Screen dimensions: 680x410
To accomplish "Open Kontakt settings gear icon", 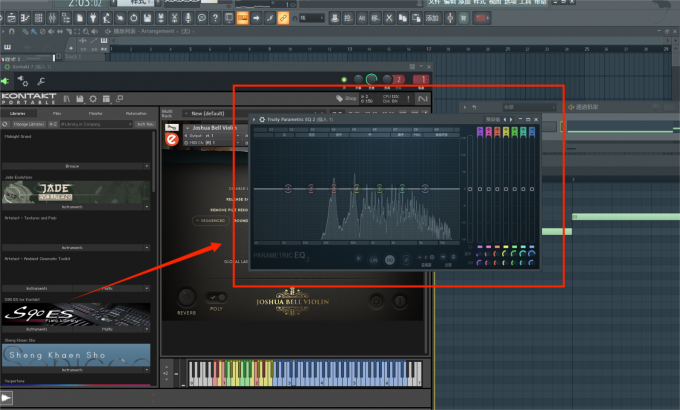I will [93, 99].
